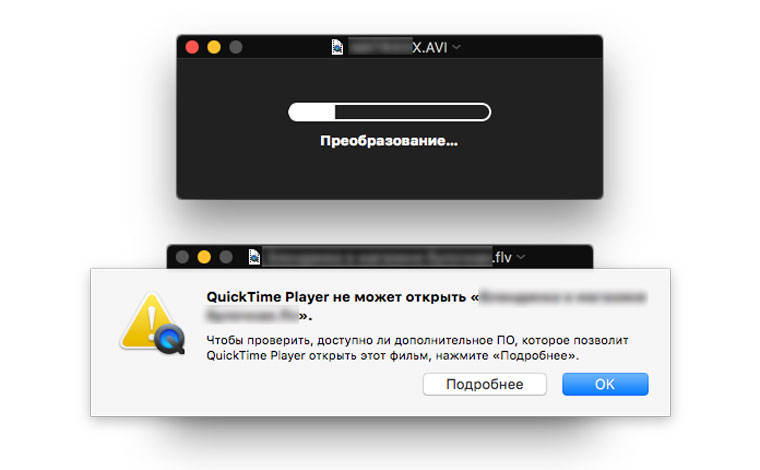Screen dimensions: 760x470
Task: Click the filled part of the conversion progress bar
Action: [x=312, y=112]
